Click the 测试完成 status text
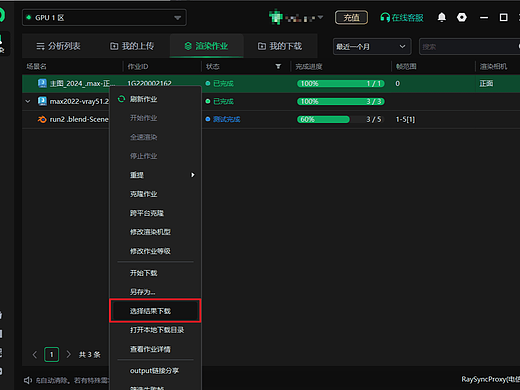Image resolution: width=520 pixels, height=390 pixels. coord(227,119)
